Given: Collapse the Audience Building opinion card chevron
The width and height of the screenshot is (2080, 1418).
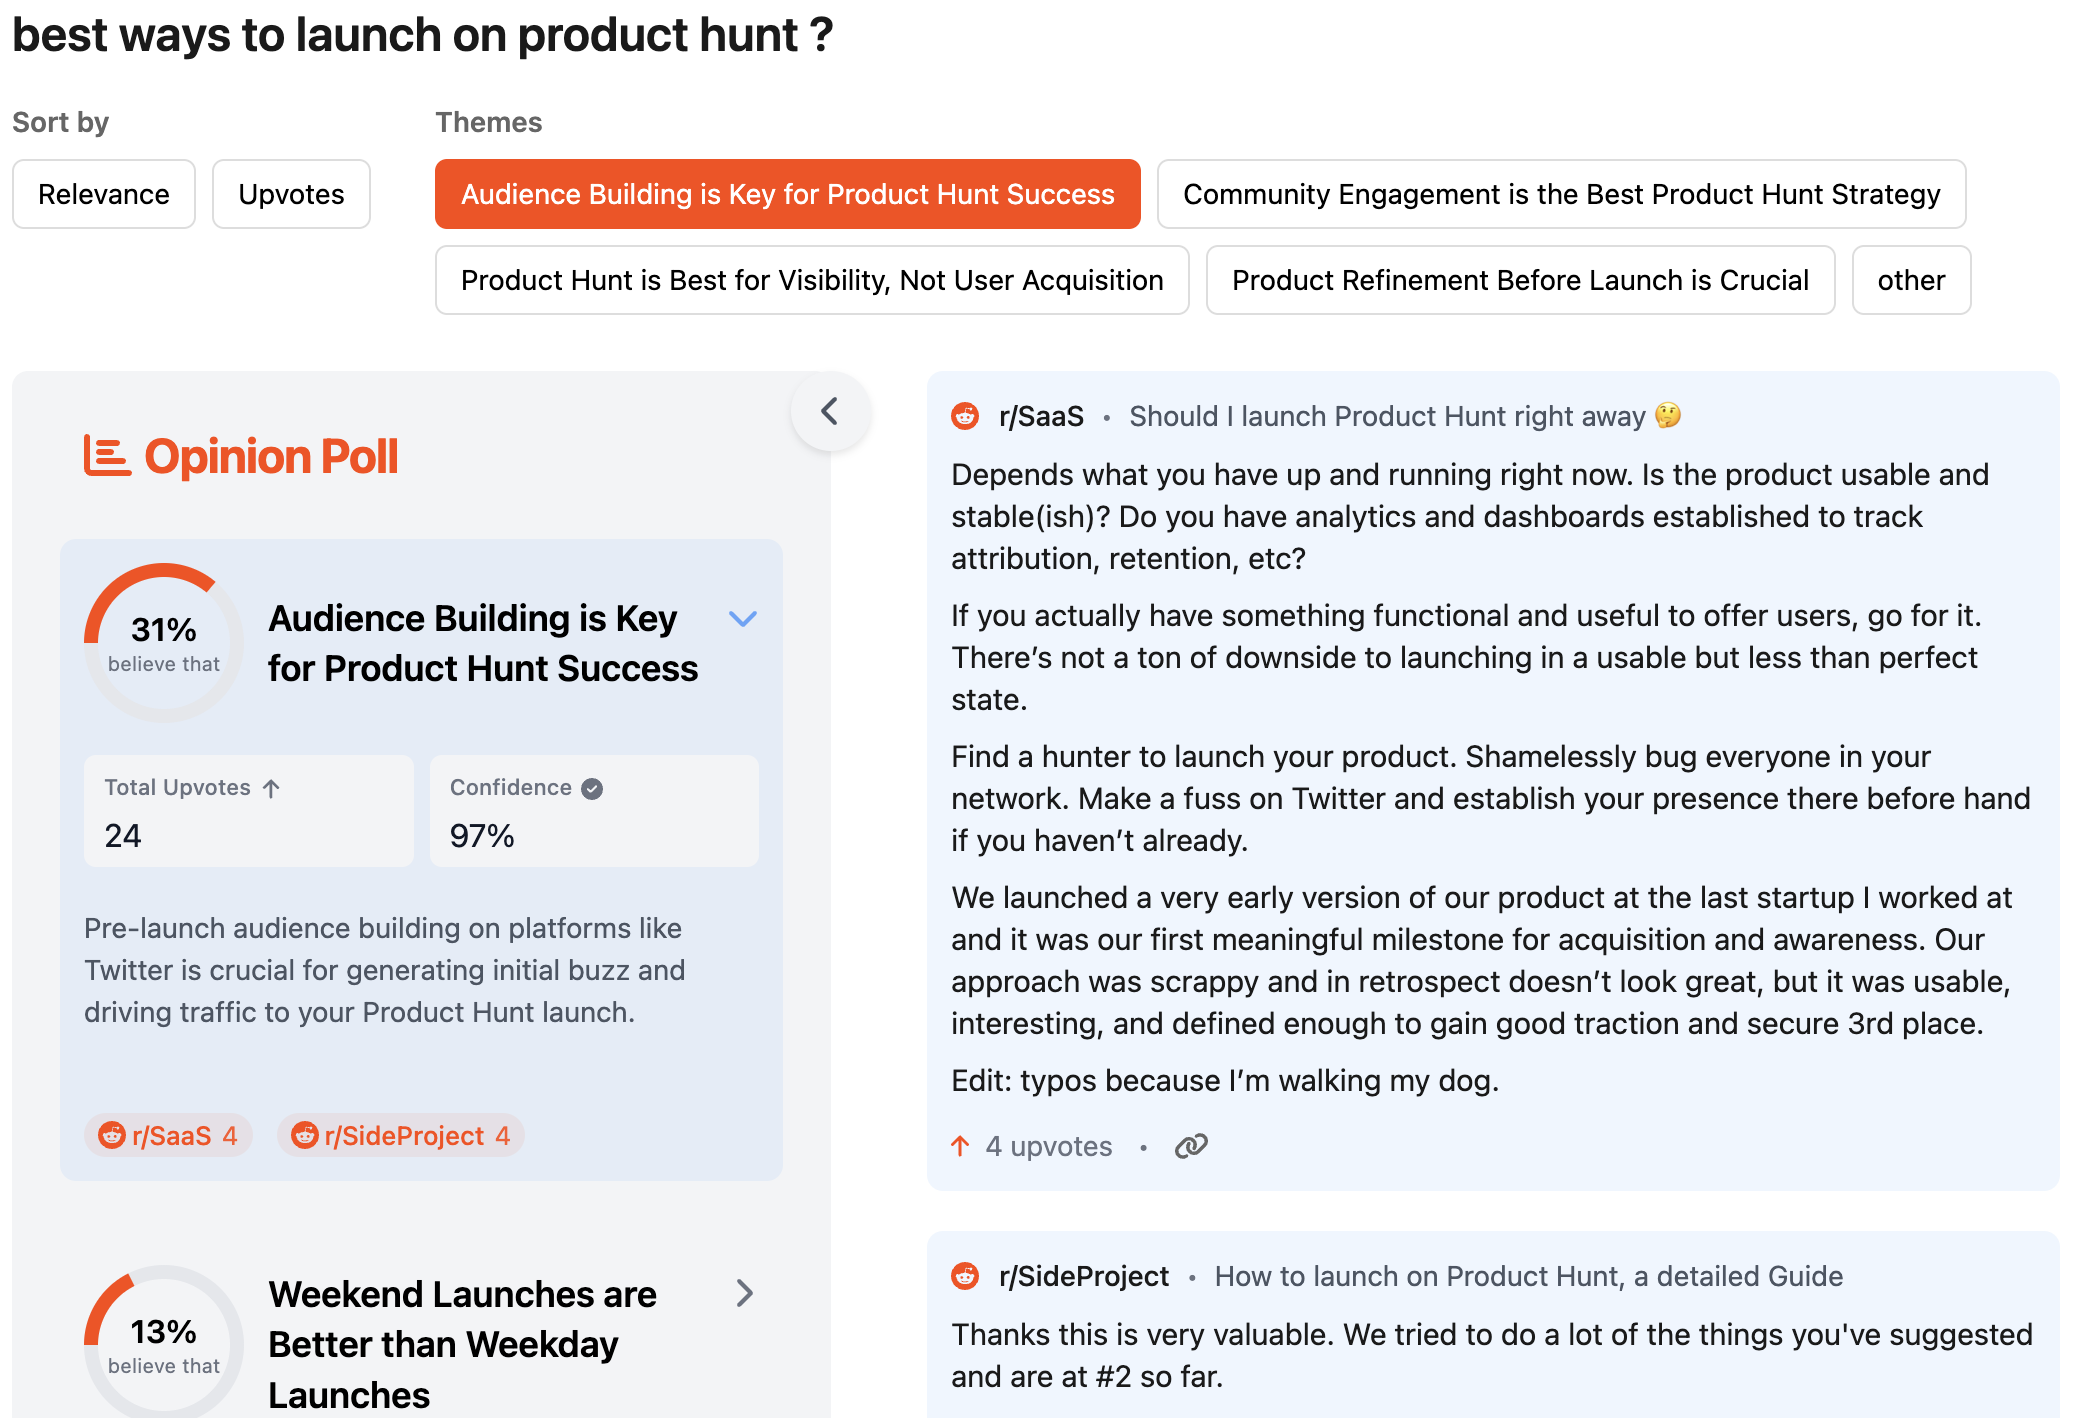Looking at the screenshot, I should (x=743, y=618).
